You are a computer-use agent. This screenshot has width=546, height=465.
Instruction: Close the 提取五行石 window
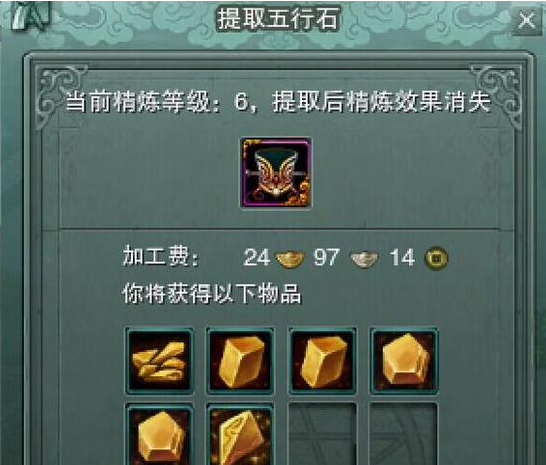click(526, 20)
